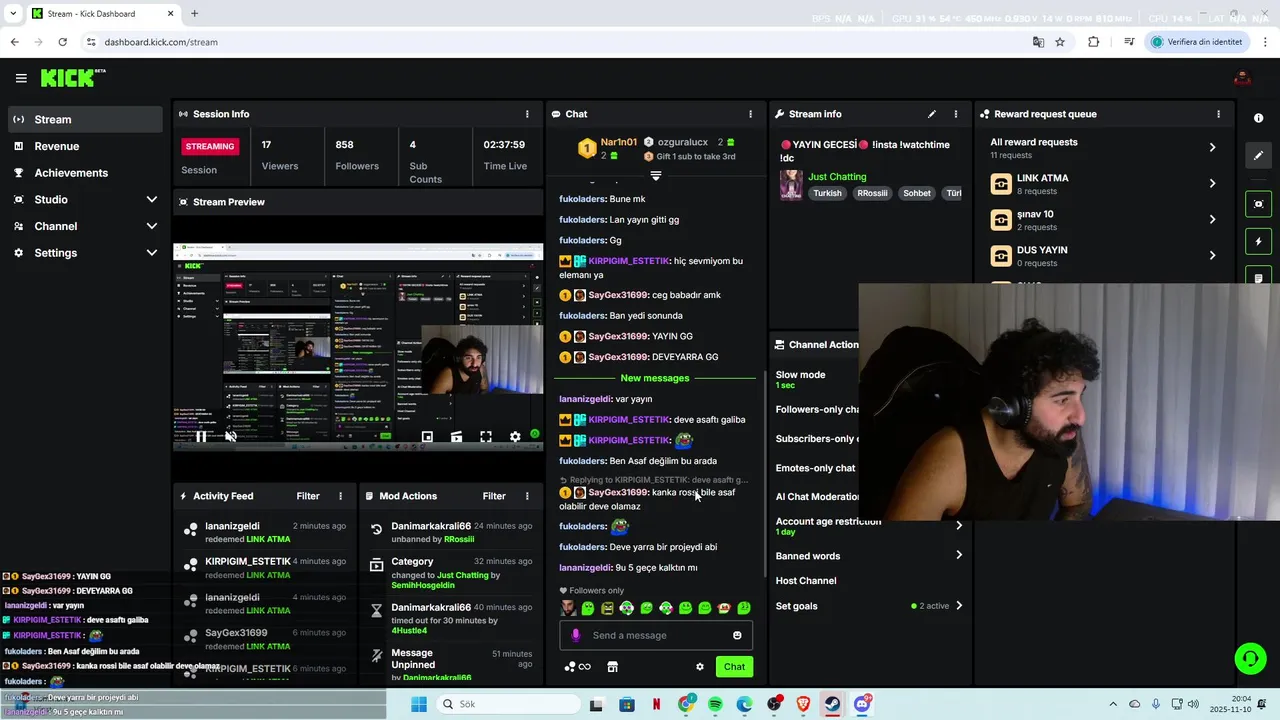Viewport: 1280px width, 720px height.
Task: Open Chat panel three-dot menu
Action: click(750, 114)
